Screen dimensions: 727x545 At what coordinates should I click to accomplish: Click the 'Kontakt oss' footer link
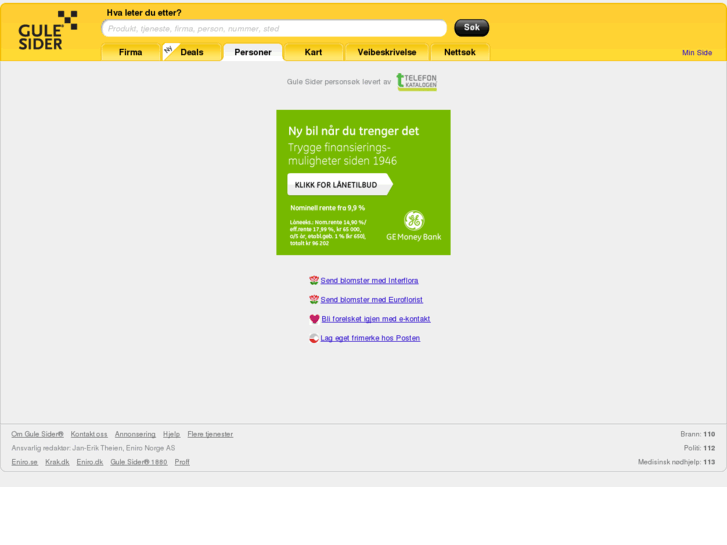pyautogui.click(x=89, y=434)
